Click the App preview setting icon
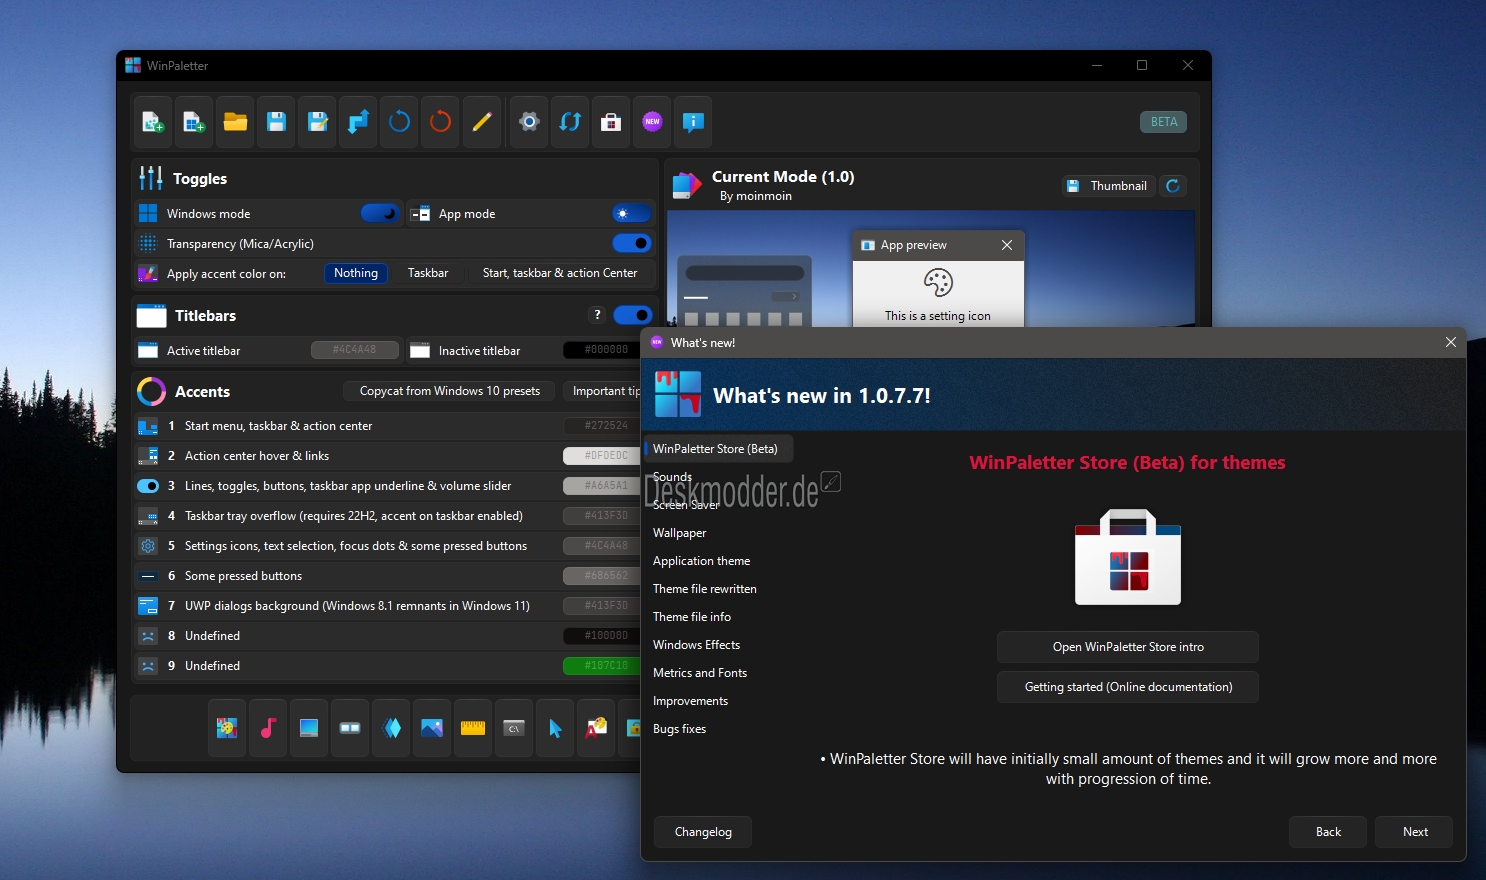This screenshot has height=880, width=1486. pos(938,283)
